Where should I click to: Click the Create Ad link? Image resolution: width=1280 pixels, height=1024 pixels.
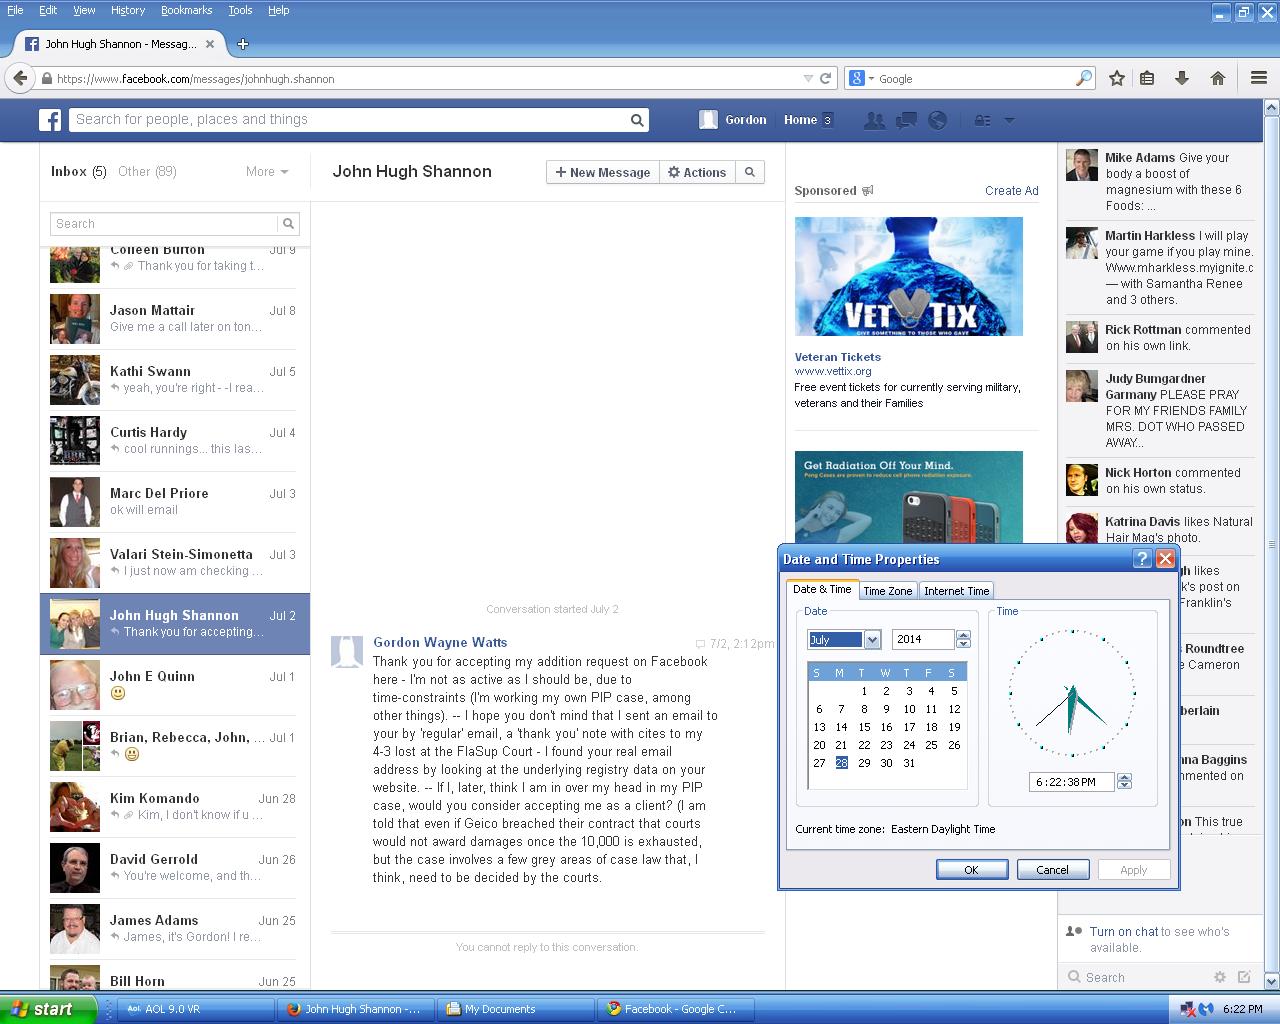1011,191
